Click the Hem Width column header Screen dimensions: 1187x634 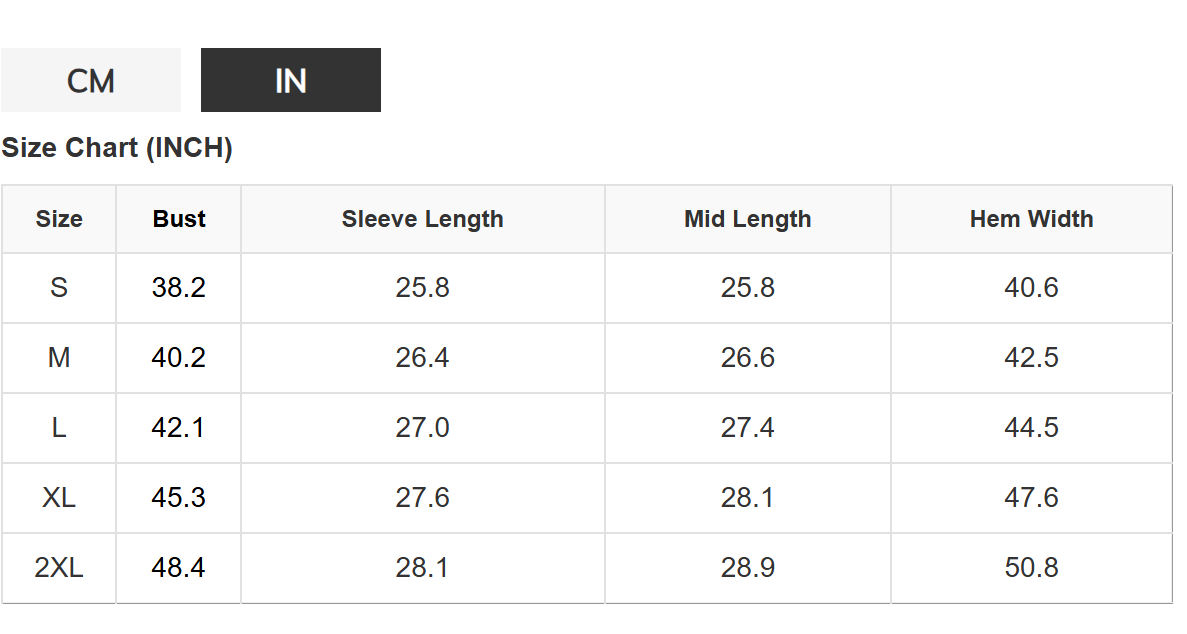(1032, 219)
